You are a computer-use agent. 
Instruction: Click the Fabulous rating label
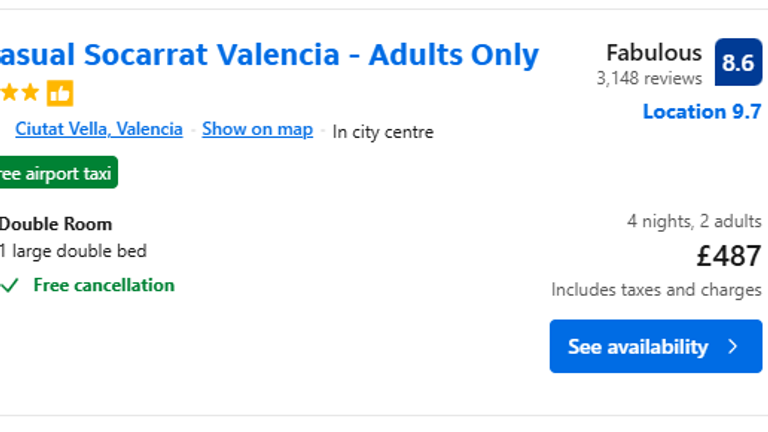pos(654,53)
